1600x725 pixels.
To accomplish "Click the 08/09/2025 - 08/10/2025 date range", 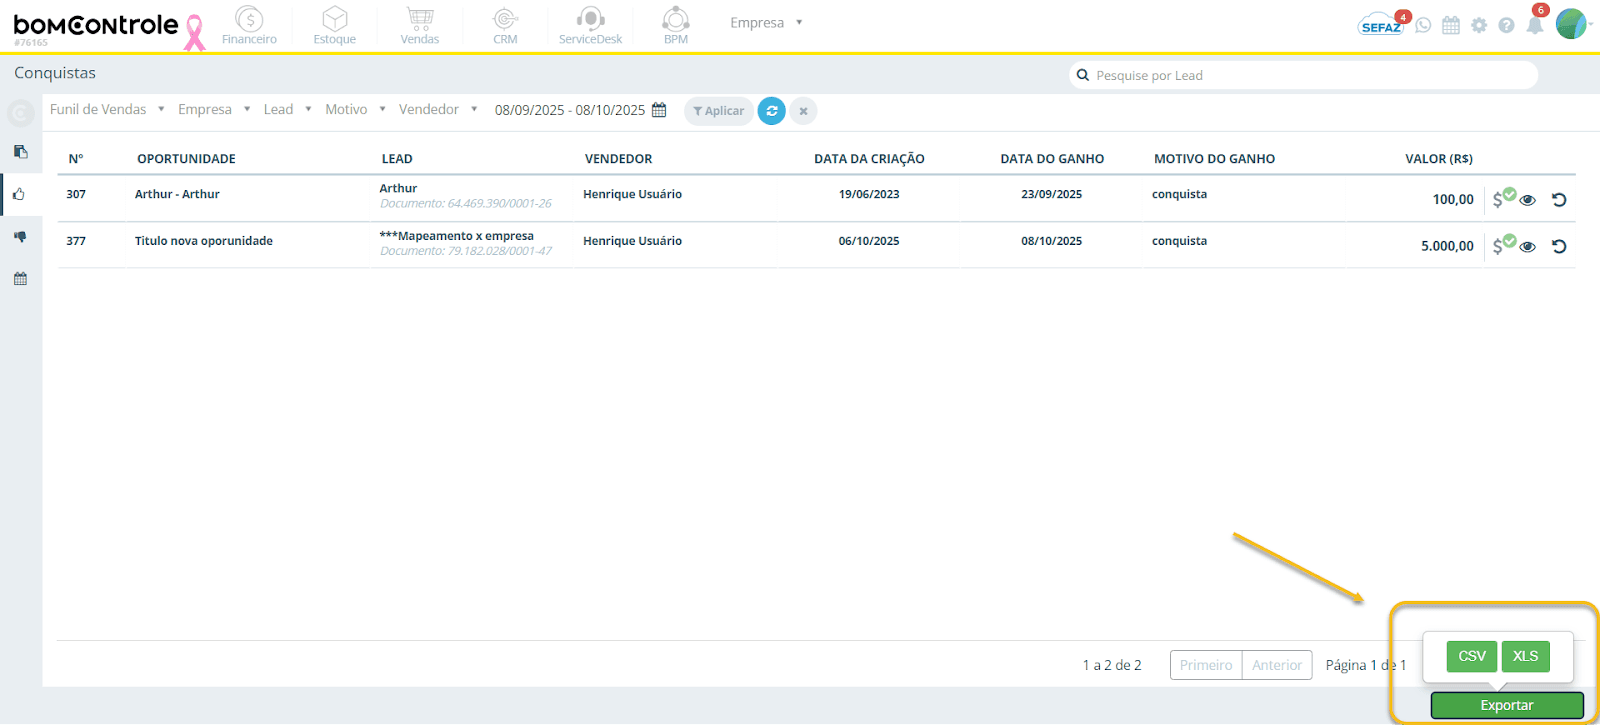I will (570, 110).
